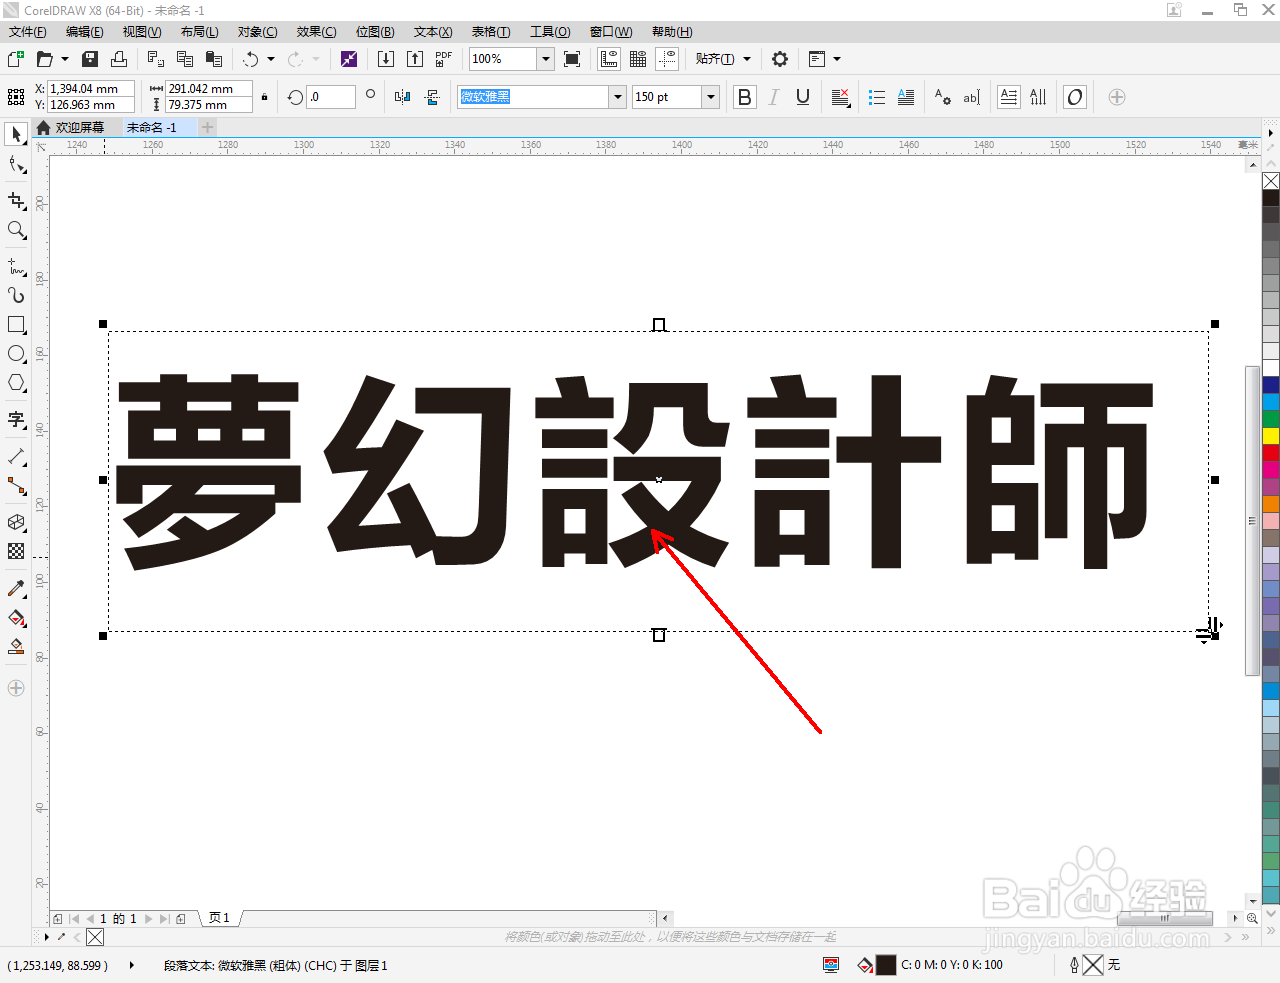Select the Interactive Fill tool
The width and height of the screenshot is (1280, 983).
16,618
